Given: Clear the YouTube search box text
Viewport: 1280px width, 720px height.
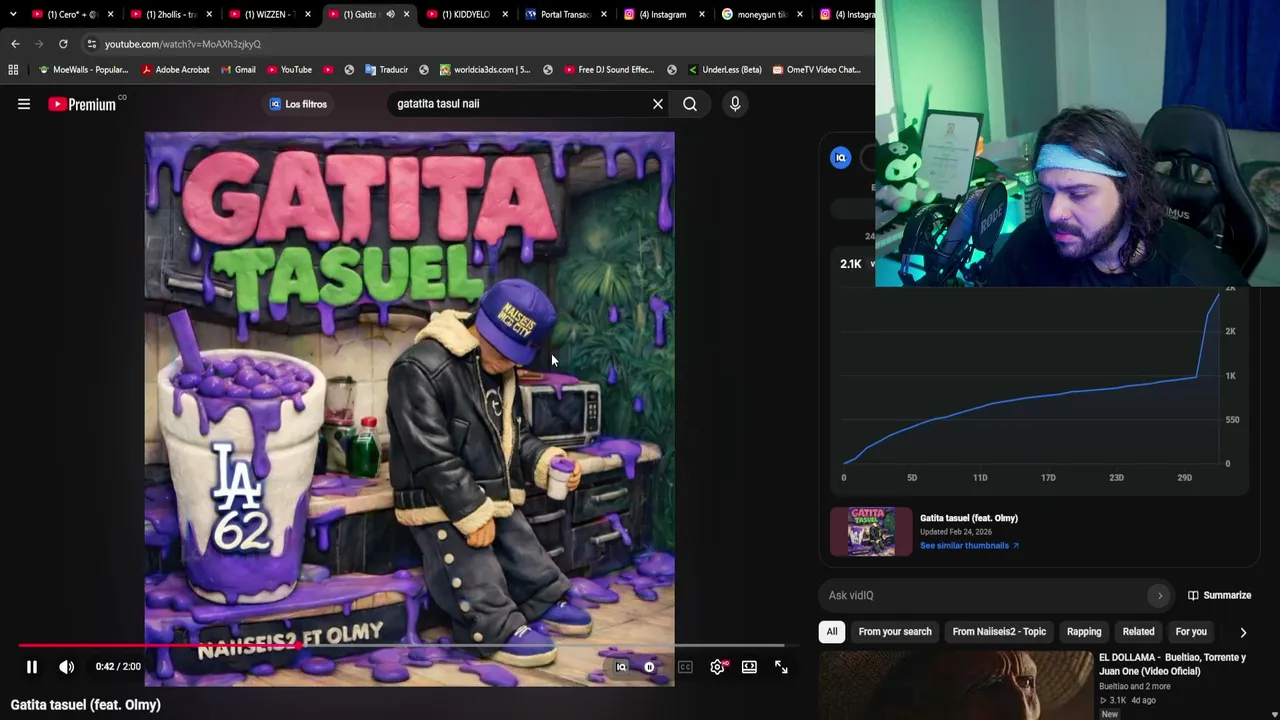Looking at the screenshot, I should pos(658,104).
